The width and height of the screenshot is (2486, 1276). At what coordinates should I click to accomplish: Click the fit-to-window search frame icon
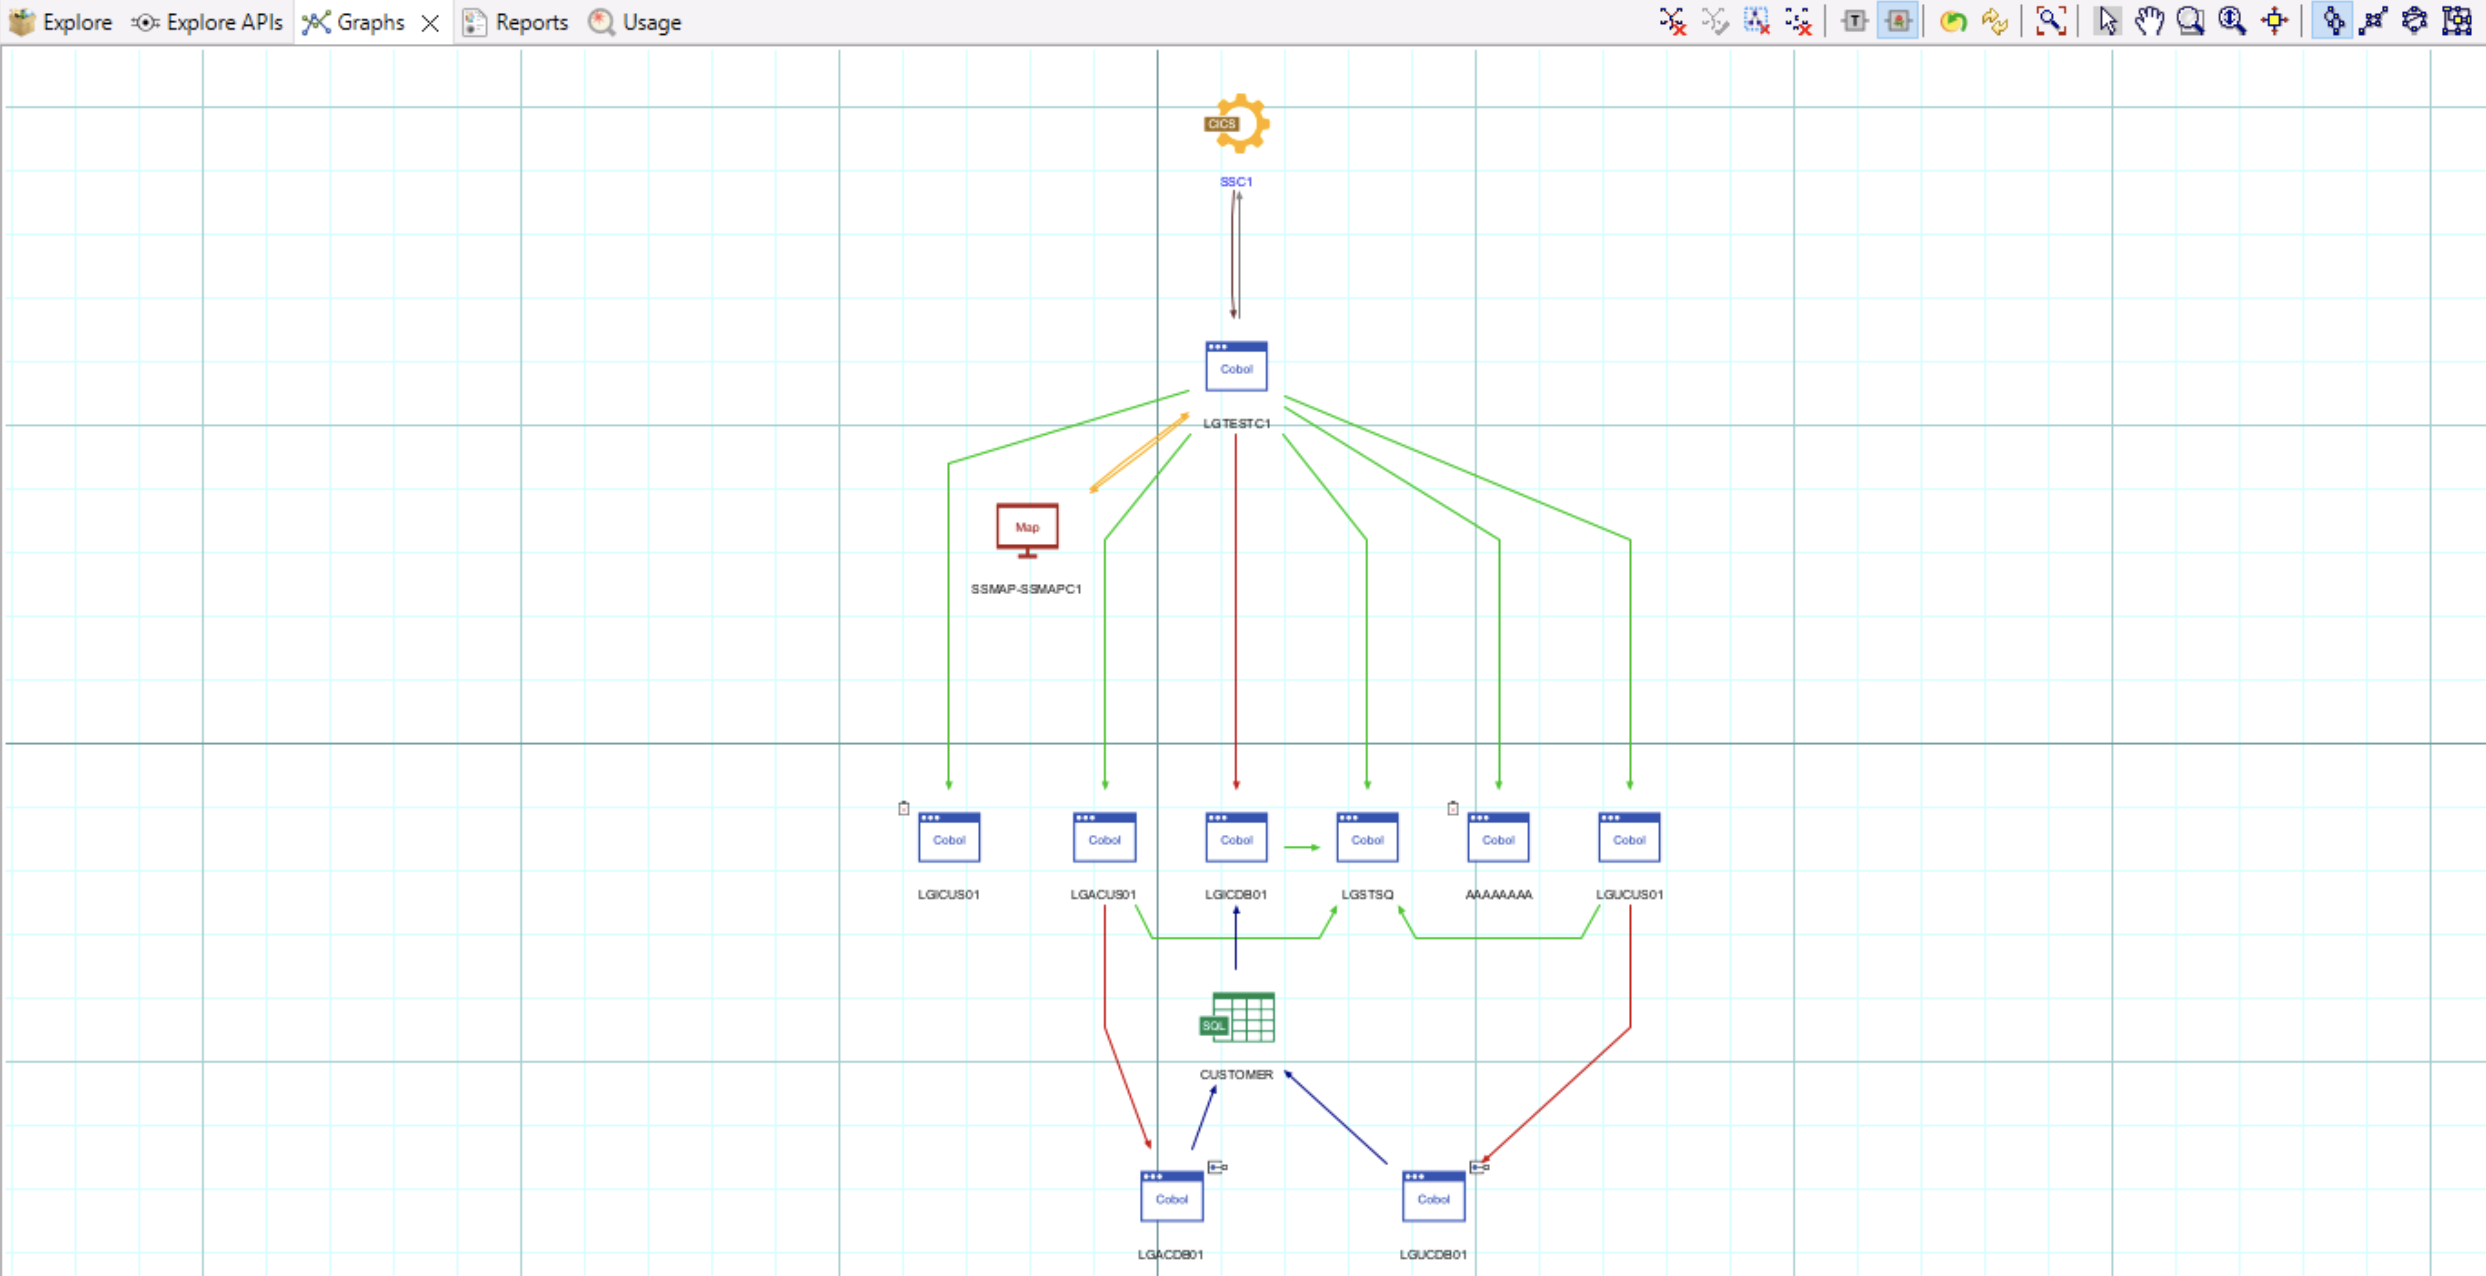(x=2051, y=21)
